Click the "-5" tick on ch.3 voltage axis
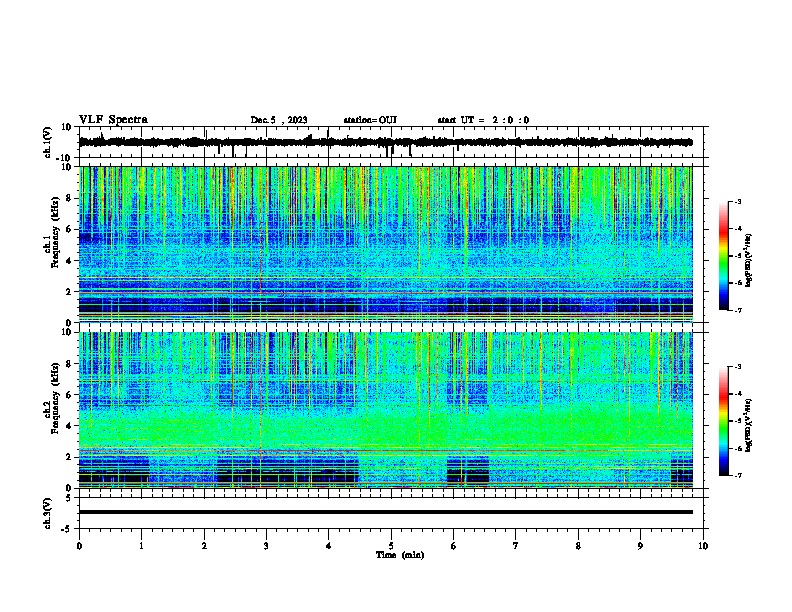 click(x=67, y=529)
